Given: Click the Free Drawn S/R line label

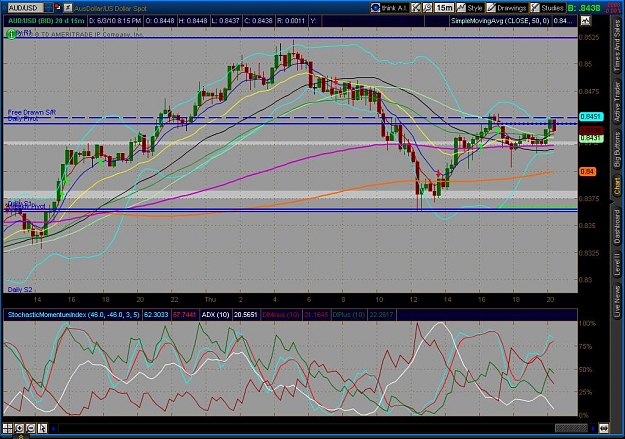Looking at the screenshot, I should [x=32, y=112].
